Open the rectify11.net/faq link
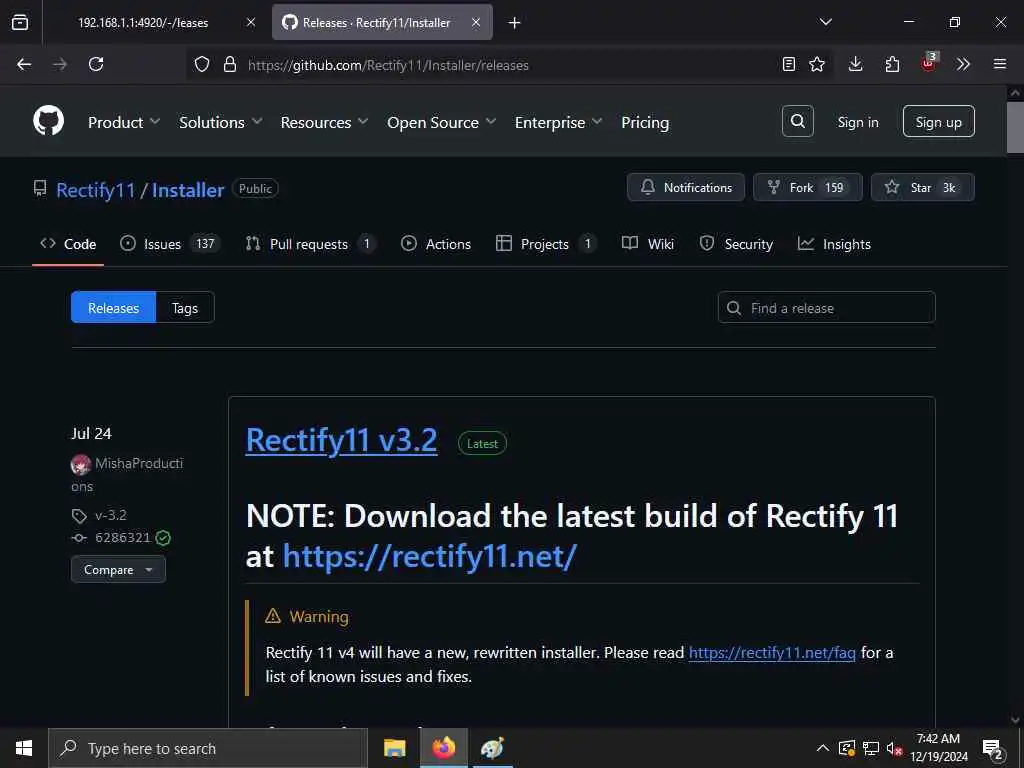Screen dimensions: 1024x768 772,652
